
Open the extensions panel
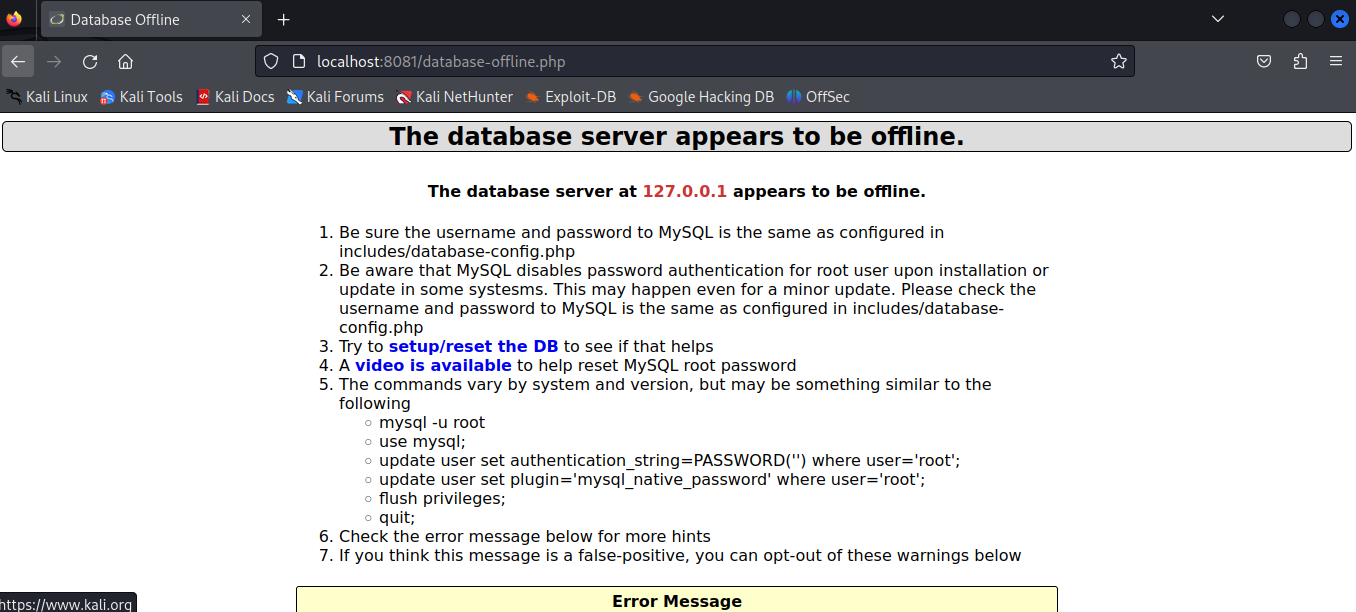tap(1300, 60)
